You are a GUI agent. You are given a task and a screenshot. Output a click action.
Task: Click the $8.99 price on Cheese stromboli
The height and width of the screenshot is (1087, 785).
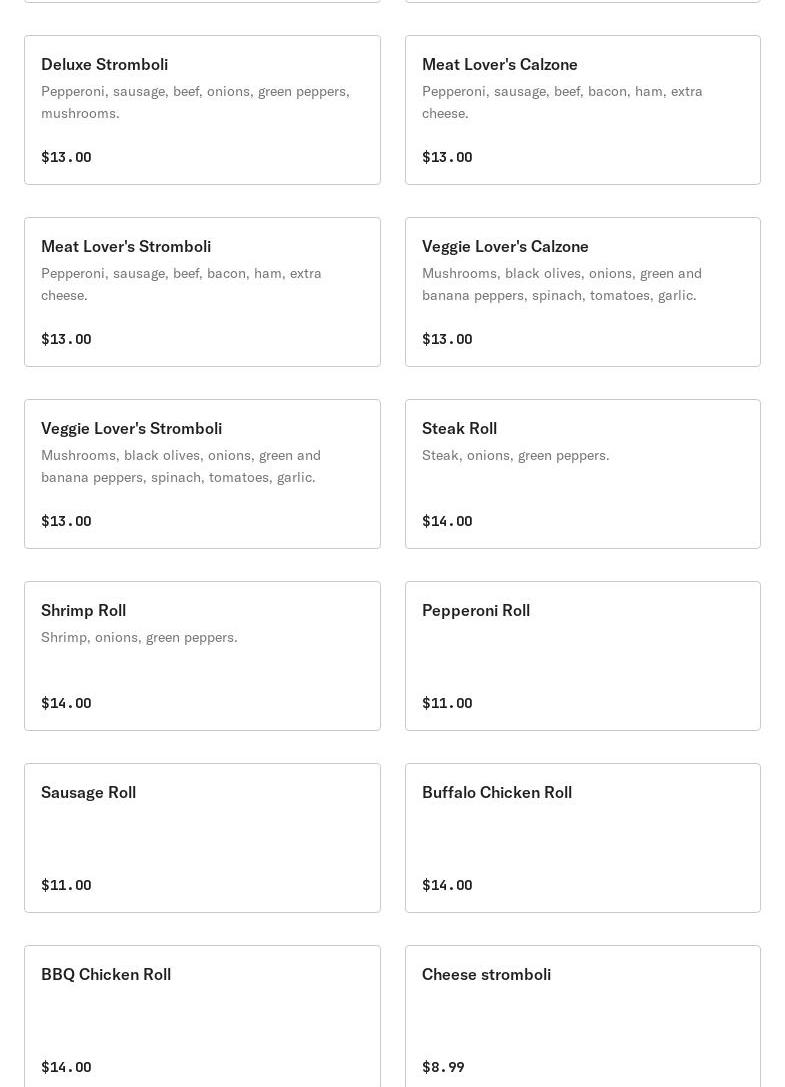443,1067
